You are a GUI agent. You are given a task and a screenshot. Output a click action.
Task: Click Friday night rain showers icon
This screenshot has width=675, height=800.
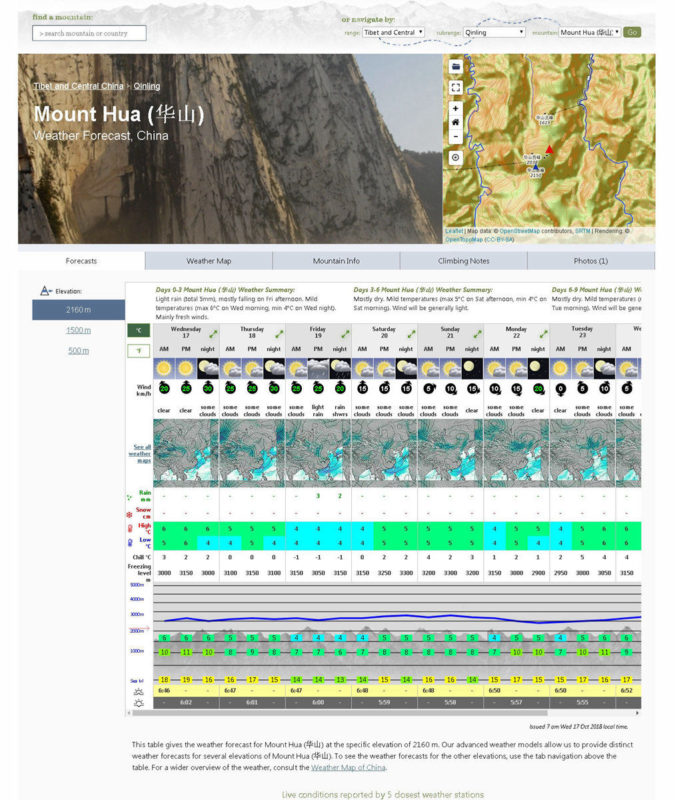(340, 368)
